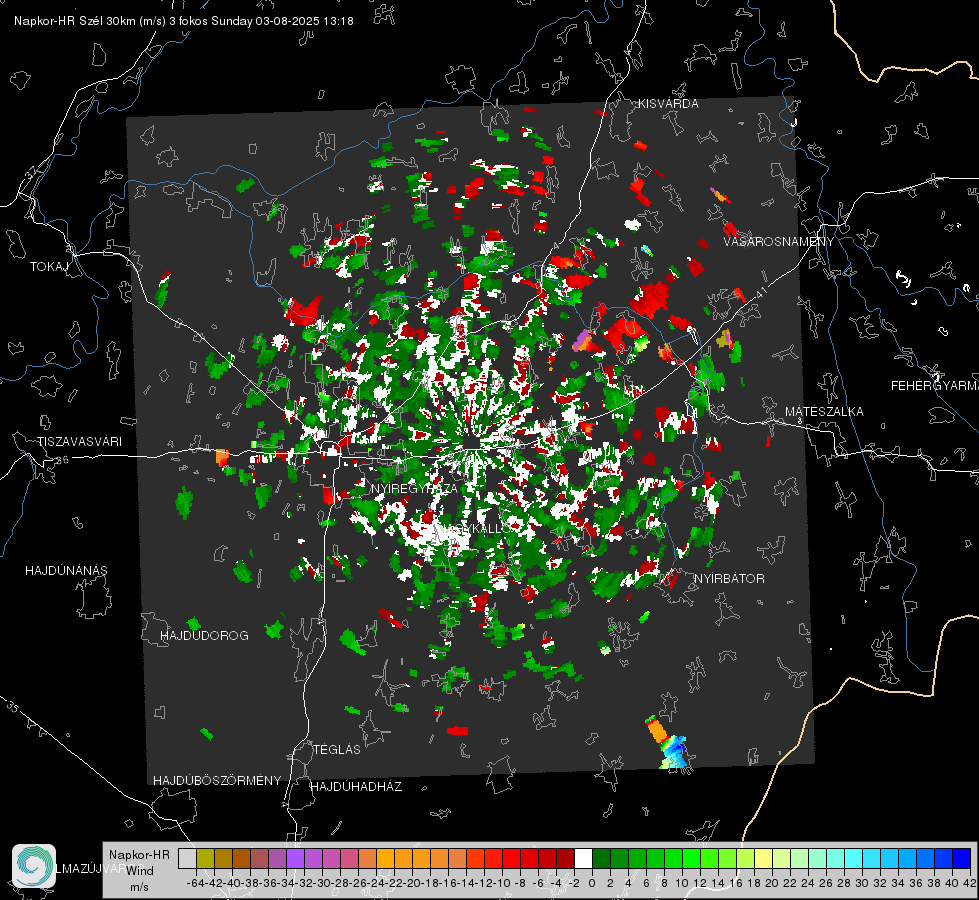Image resolution: width=979 pixels, height=900 pixels.
Task: Click the -24 value on legend scale
Action: (x=376, y=883)
